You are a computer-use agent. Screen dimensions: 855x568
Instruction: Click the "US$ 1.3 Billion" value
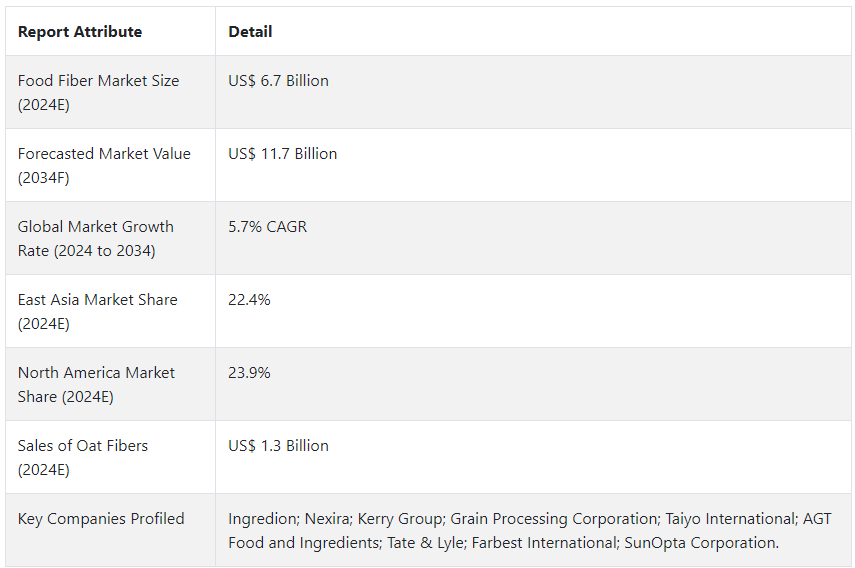[278, 446]
